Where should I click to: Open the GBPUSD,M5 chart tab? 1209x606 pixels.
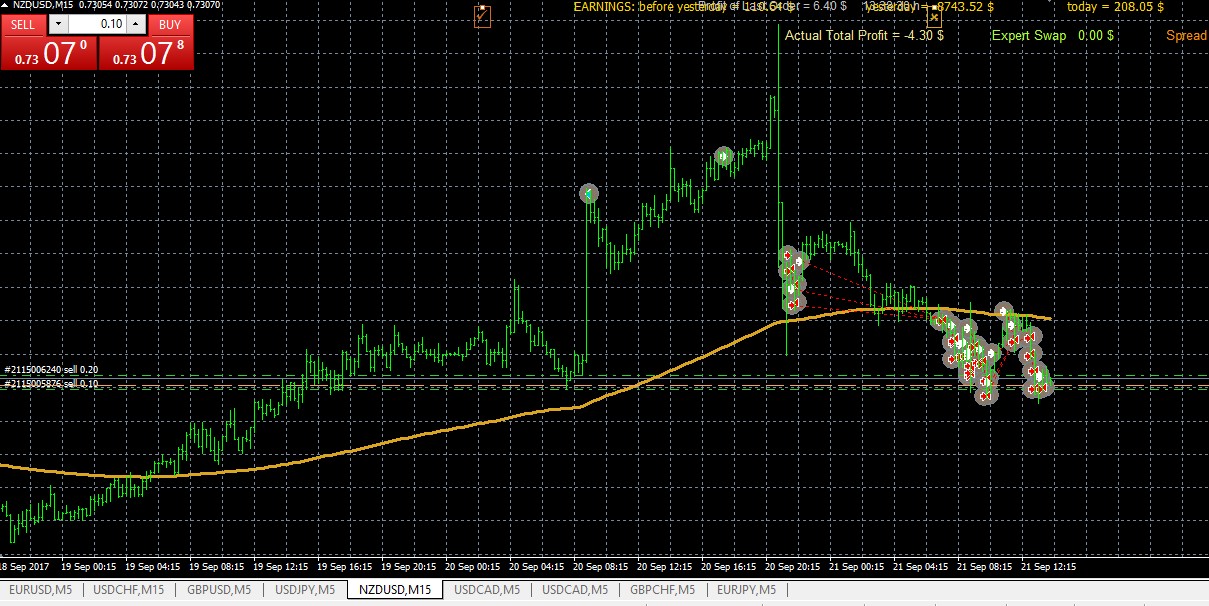(x=219, y=590)
